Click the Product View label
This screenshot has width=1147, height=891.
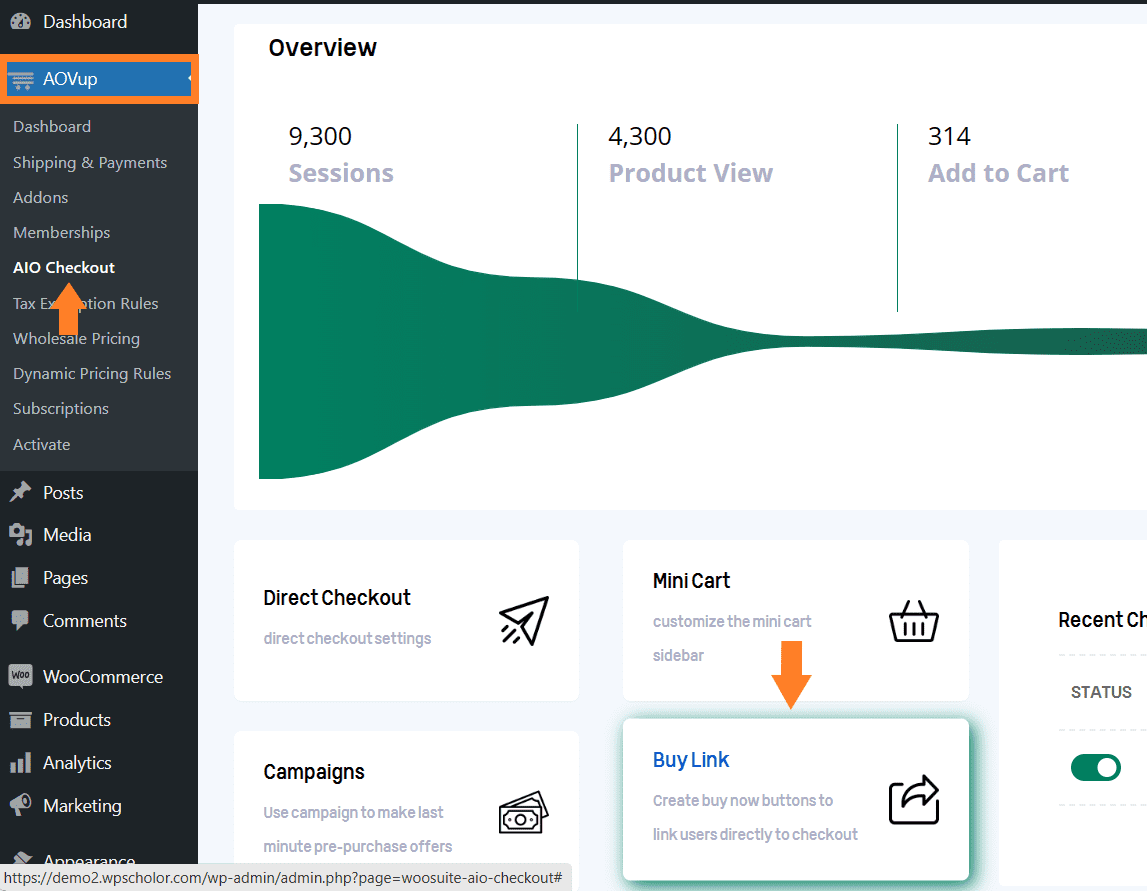point(691,173)
